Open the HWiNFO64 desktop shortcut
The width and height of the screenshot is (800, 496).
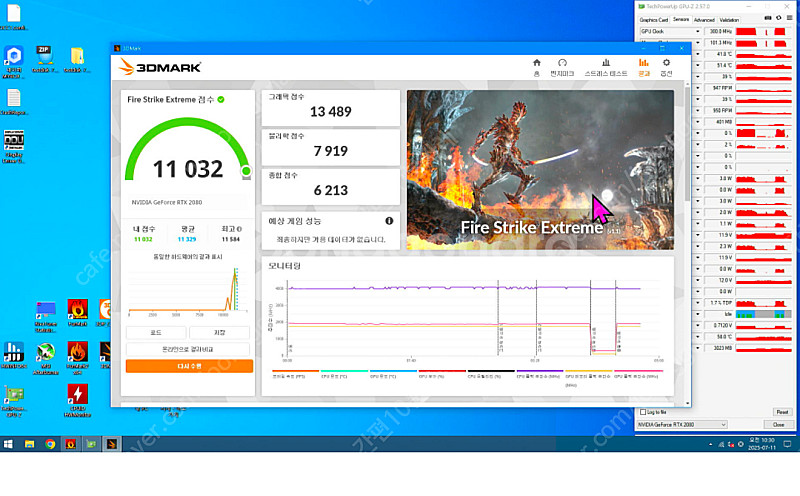click(x=13, y=355)
